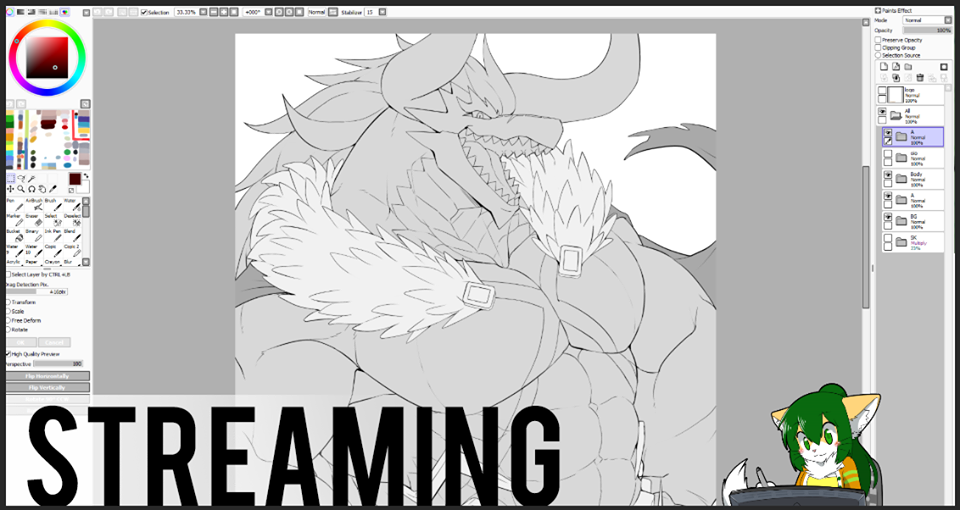Show the SK multiply folder layer
Viewport: 960px width, 510px height.
pyautogui.click(x=888, y=238)
